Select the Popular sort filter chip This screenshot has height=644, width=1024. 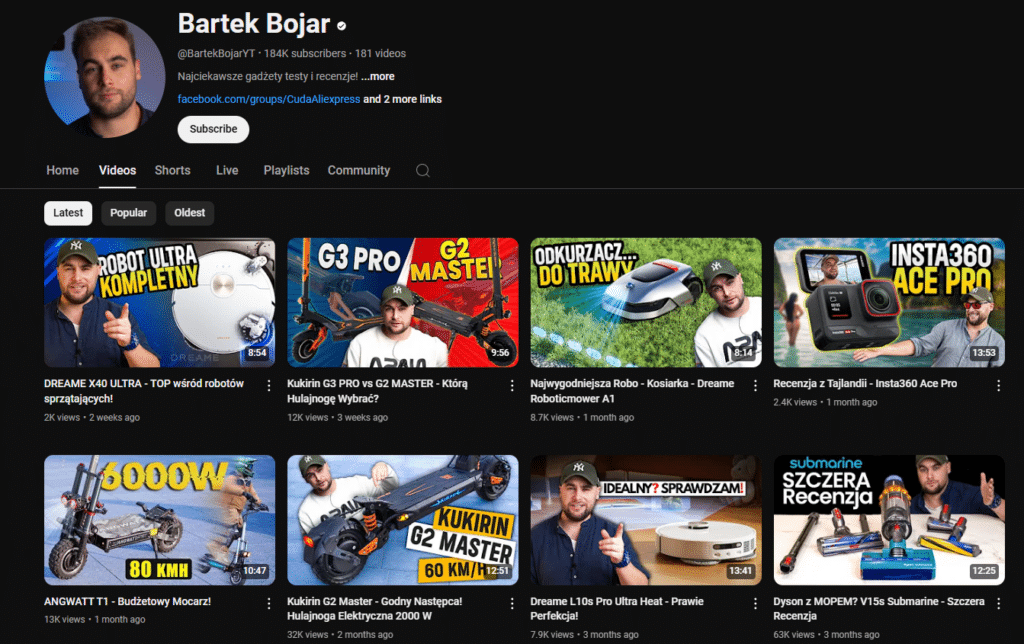pyautogui.click(x=128, y=213)
